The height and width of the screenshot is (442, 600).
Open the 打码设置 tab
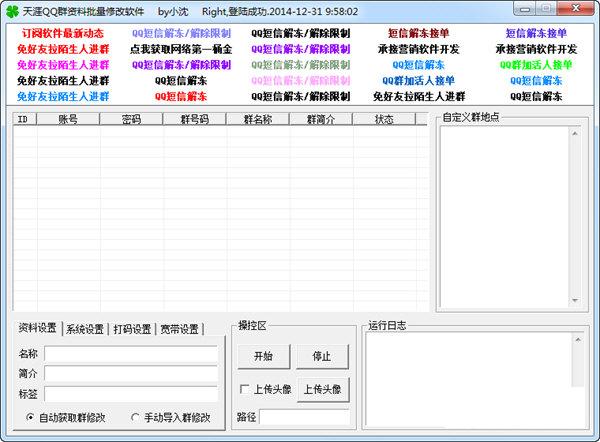(x=132, y=329)
